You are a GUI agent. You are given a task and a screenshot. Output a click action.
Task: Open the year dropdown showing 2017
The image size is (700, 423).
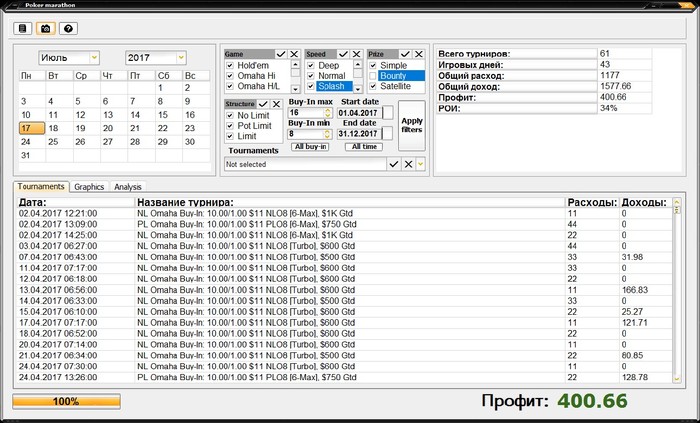[x=181, y=58]
